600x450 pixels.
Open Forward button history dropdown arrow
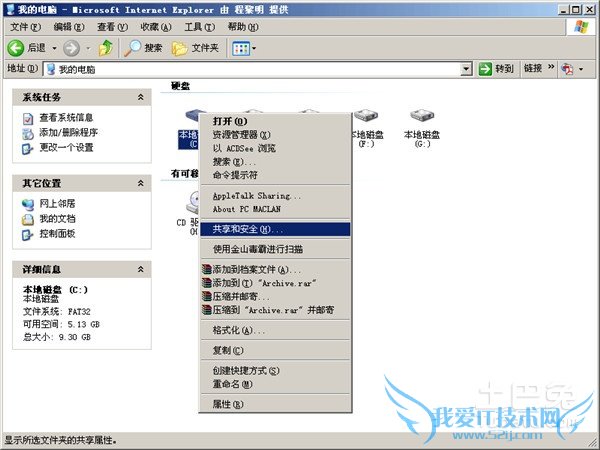pyautogui.click(x=88, y=48)
